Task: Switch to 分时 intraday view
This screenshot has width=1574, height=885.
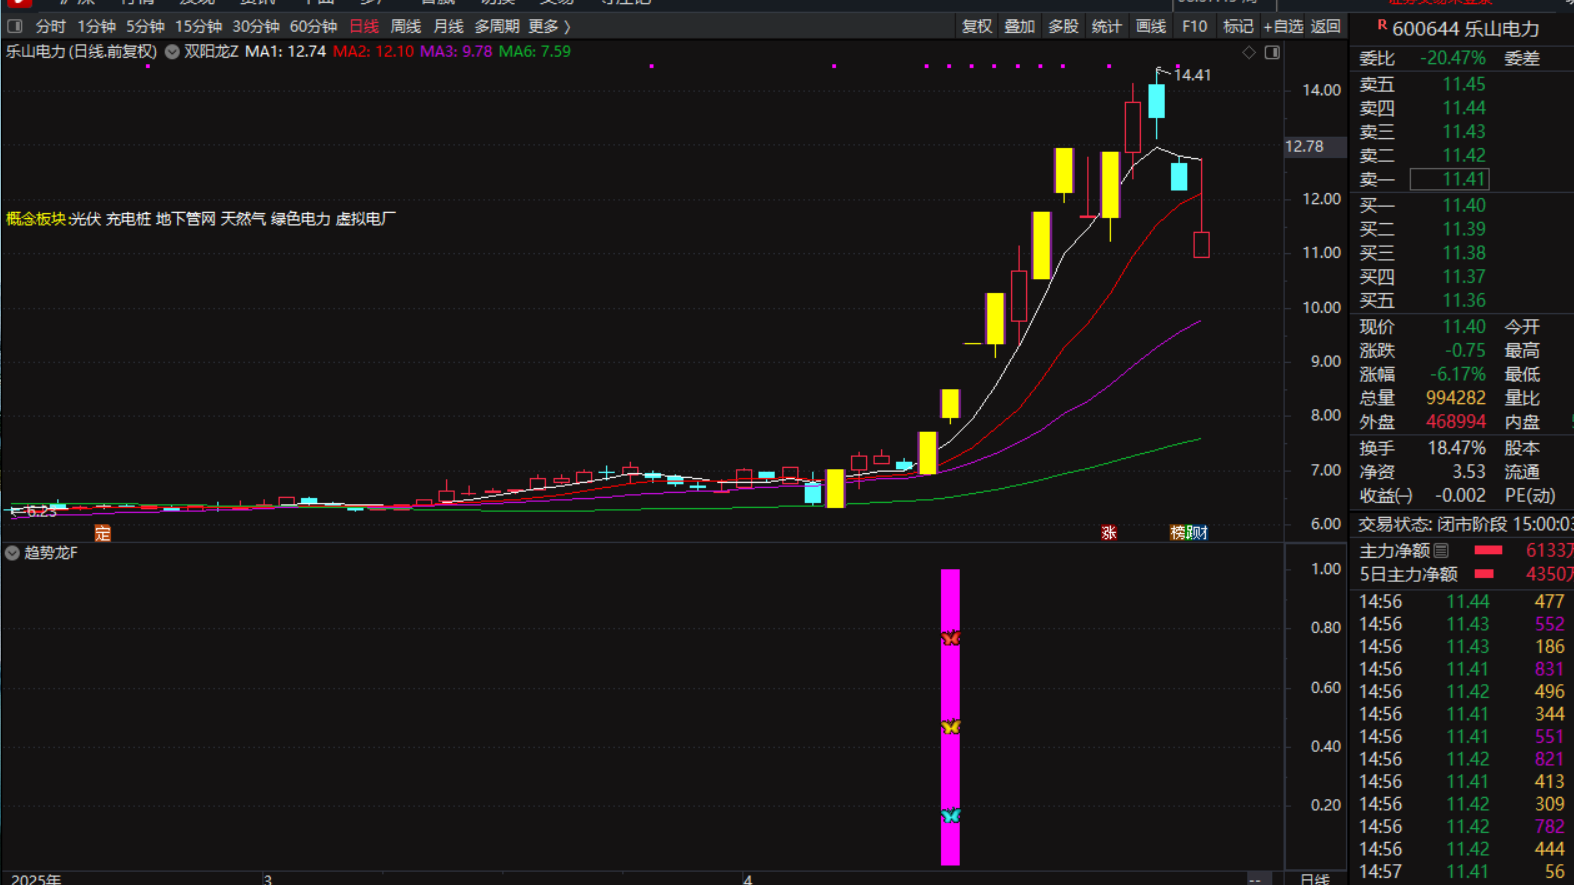Action: click(50, 26)
